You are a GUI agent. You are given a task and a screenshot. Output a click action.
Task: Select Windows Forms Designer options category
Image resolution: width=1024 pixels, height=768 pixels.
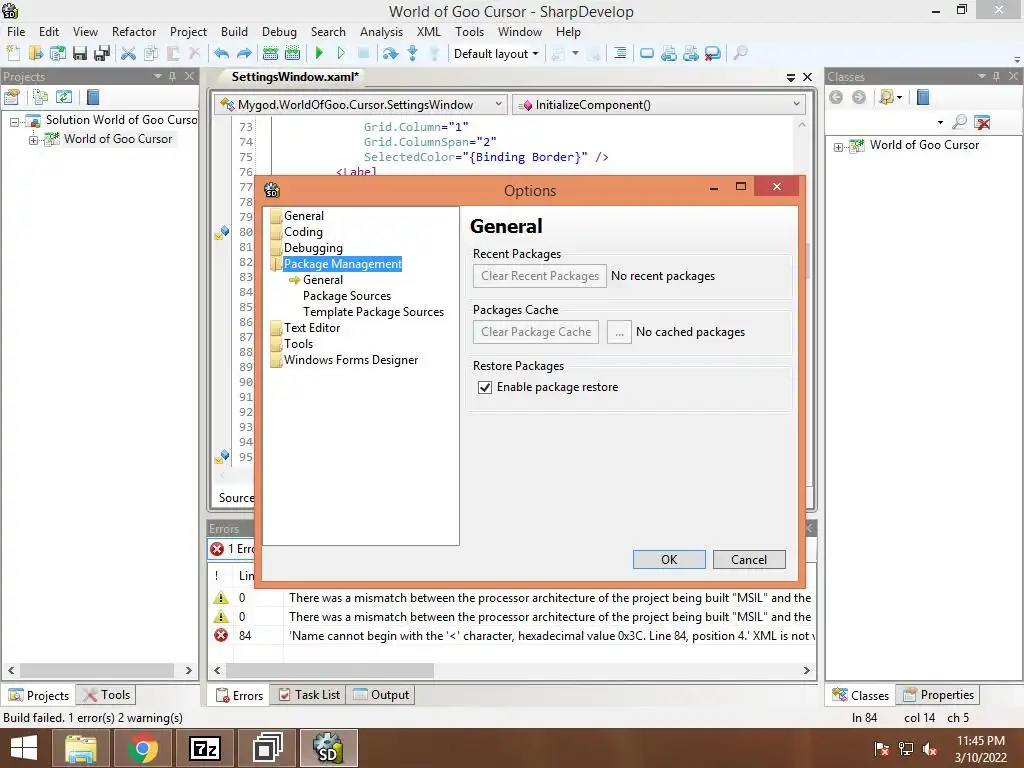351,360
